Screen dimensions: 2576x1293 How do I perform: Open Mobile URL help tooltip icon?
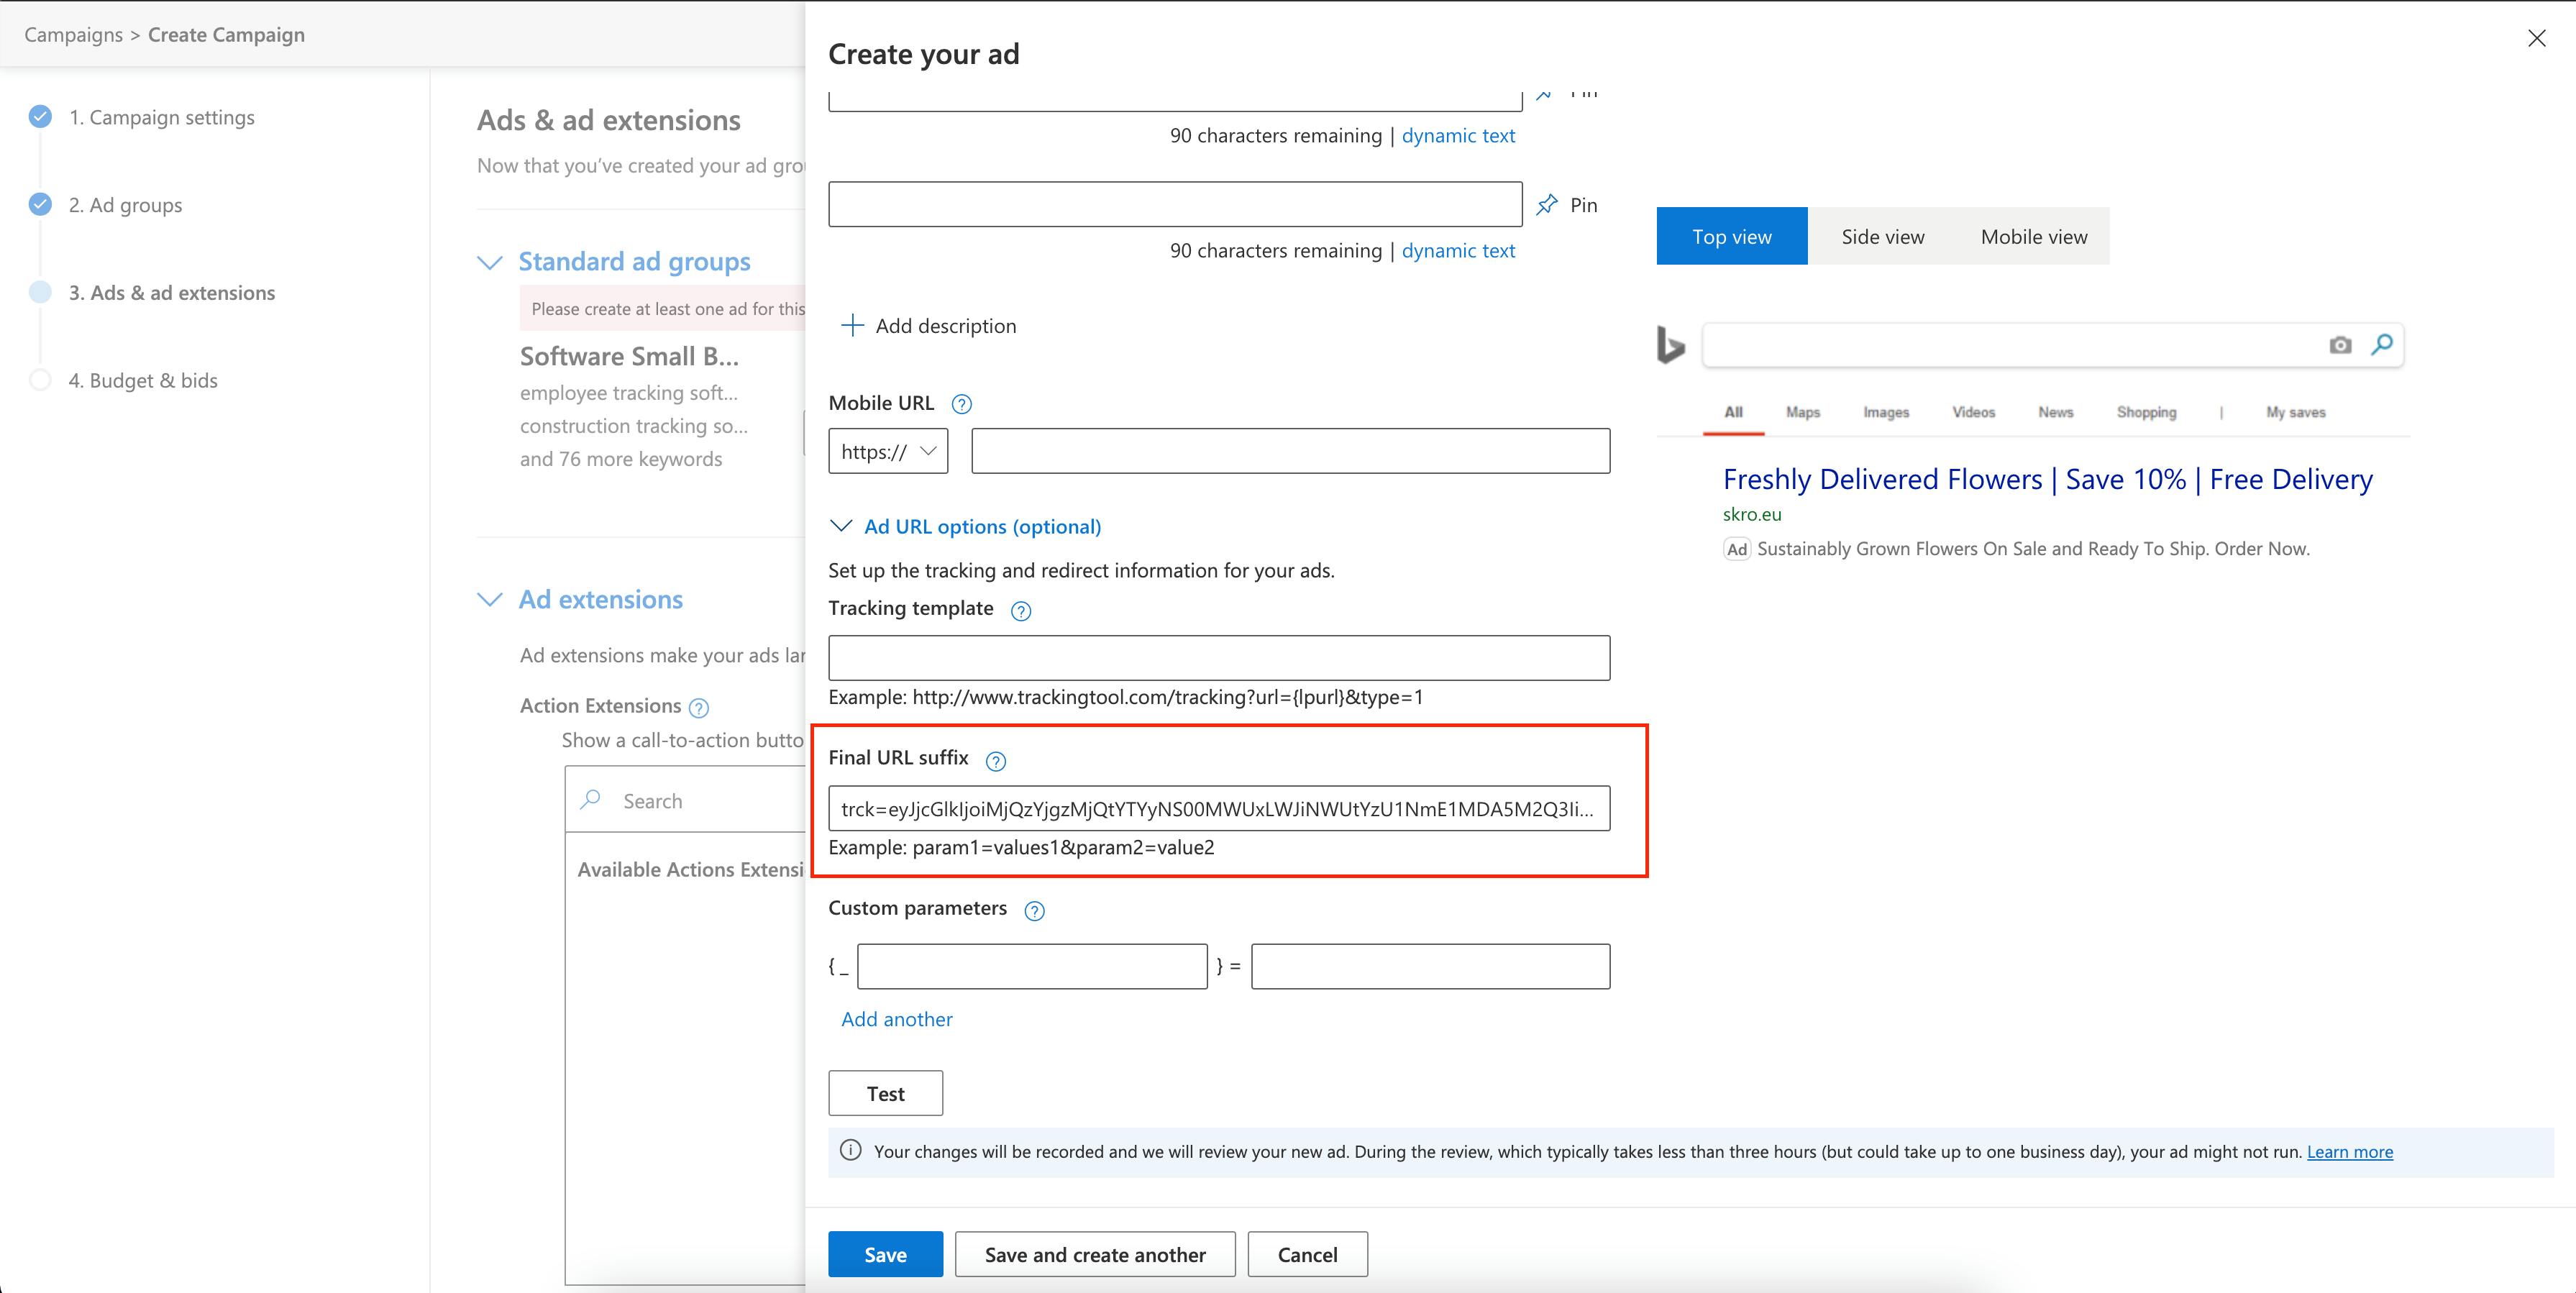point(961,404)
